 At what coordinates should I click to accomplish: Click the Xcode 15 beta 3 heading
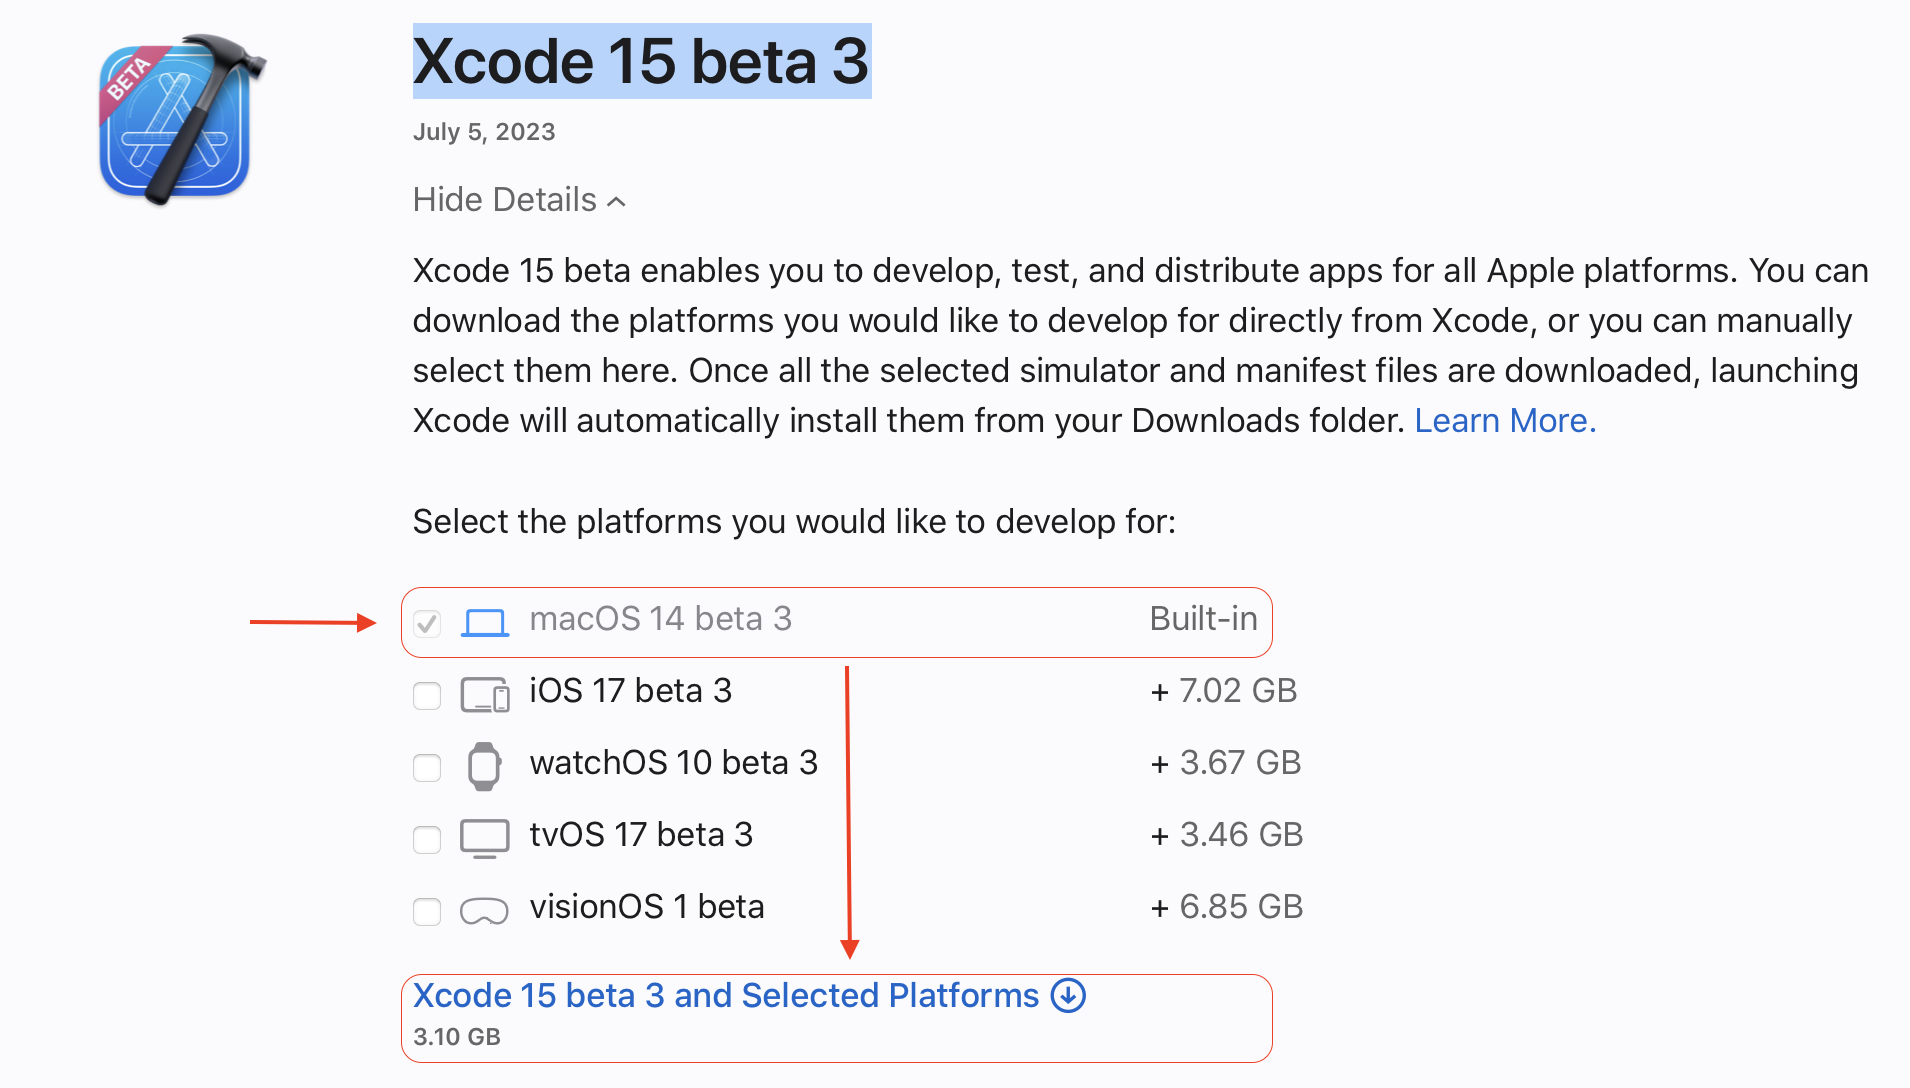[641, 61]
